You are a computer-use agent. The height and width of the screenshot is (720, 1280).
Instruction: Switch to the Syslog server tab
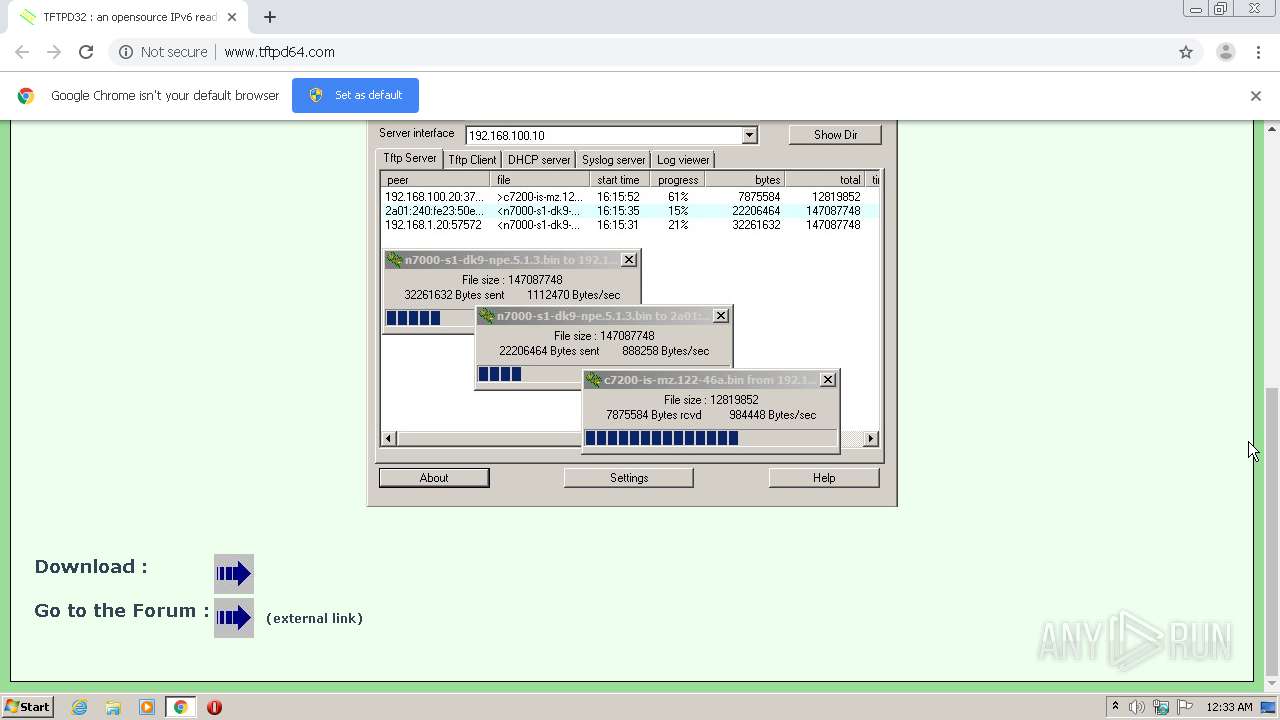[614, 160]
